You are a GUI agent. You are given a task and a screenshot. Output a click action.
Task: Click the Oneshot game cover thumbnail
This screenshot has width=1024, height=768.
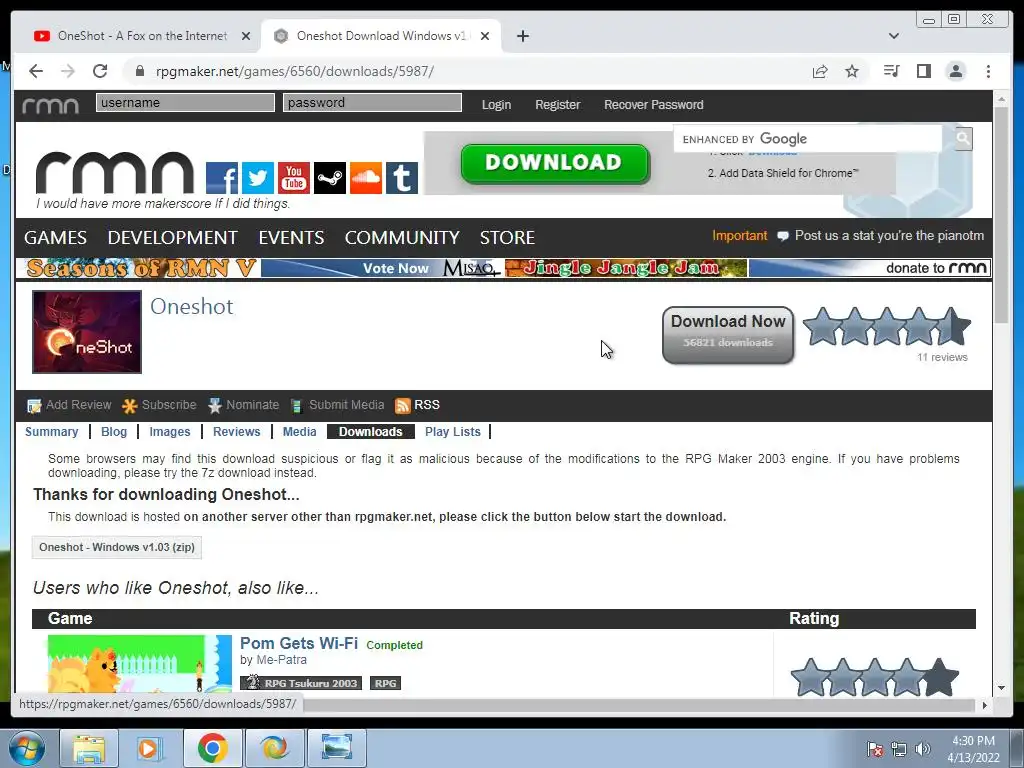(x=87, y=332)
